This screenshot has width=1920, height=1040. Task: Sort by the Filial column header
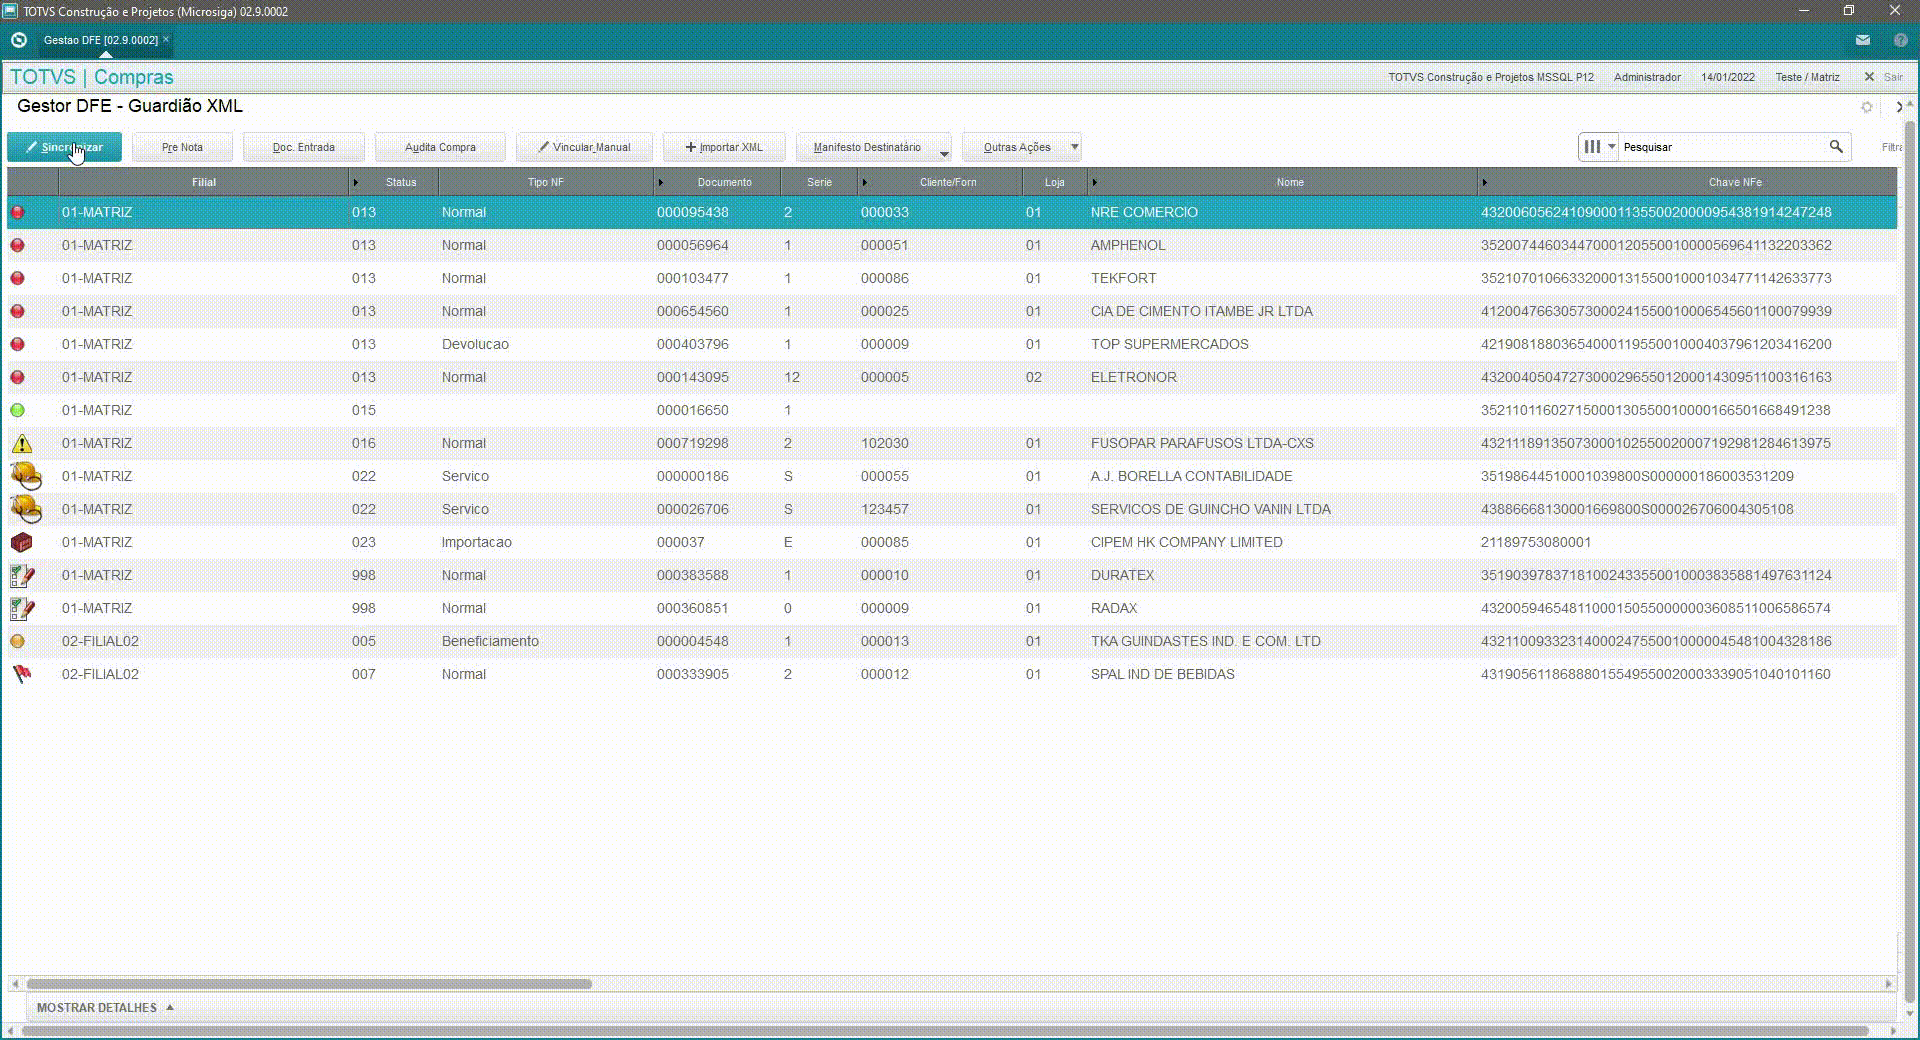point(204,182)
